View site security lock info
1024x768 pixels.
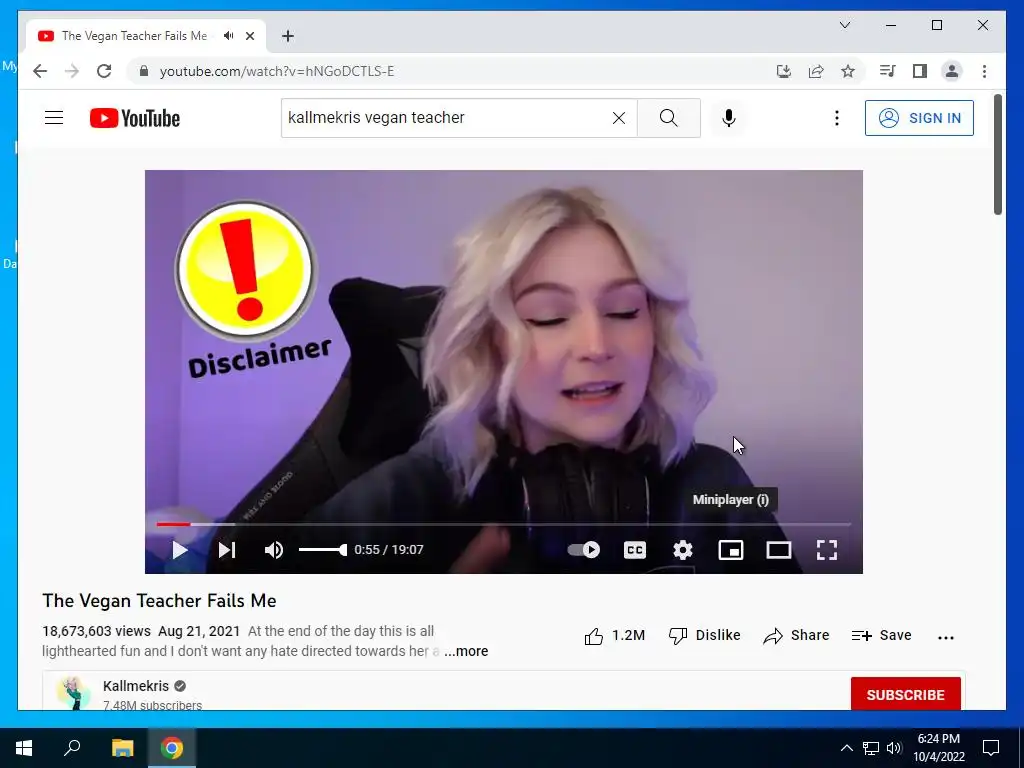pos(144,71)
